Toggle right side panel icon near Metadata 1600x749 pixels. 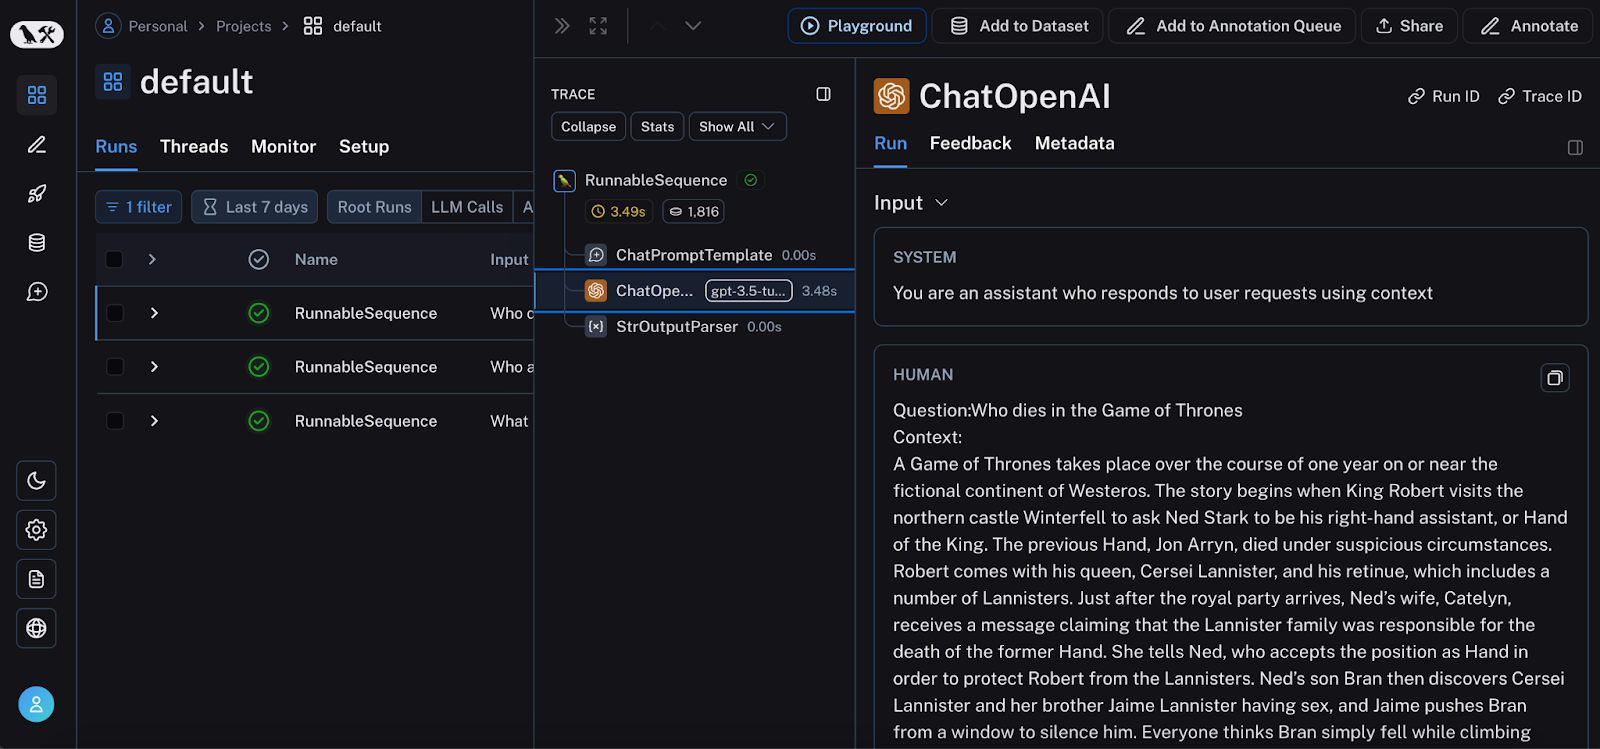tap(1575, 148)
